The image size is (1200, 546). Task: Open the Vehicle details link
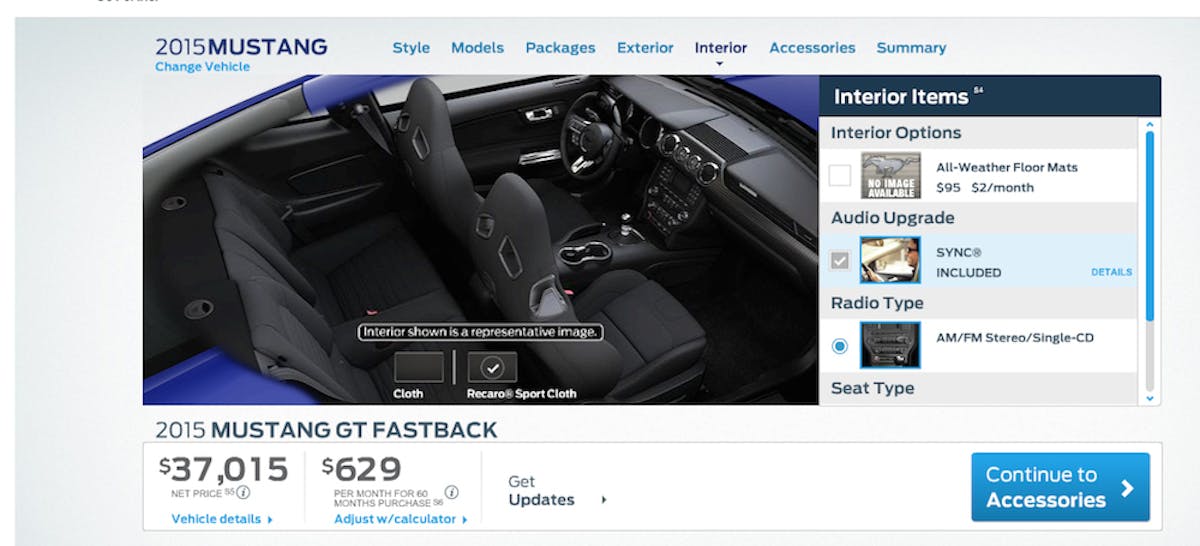pyautogui.click(x=222, y=519)
